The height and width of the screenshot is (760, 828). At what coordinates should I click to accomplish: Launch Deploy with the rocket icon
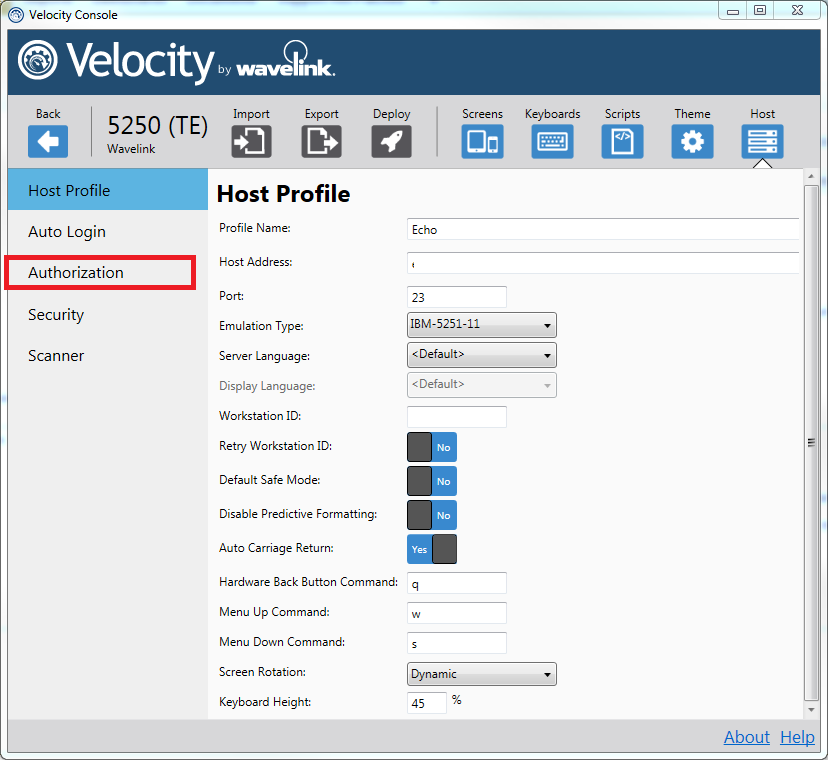391,141
